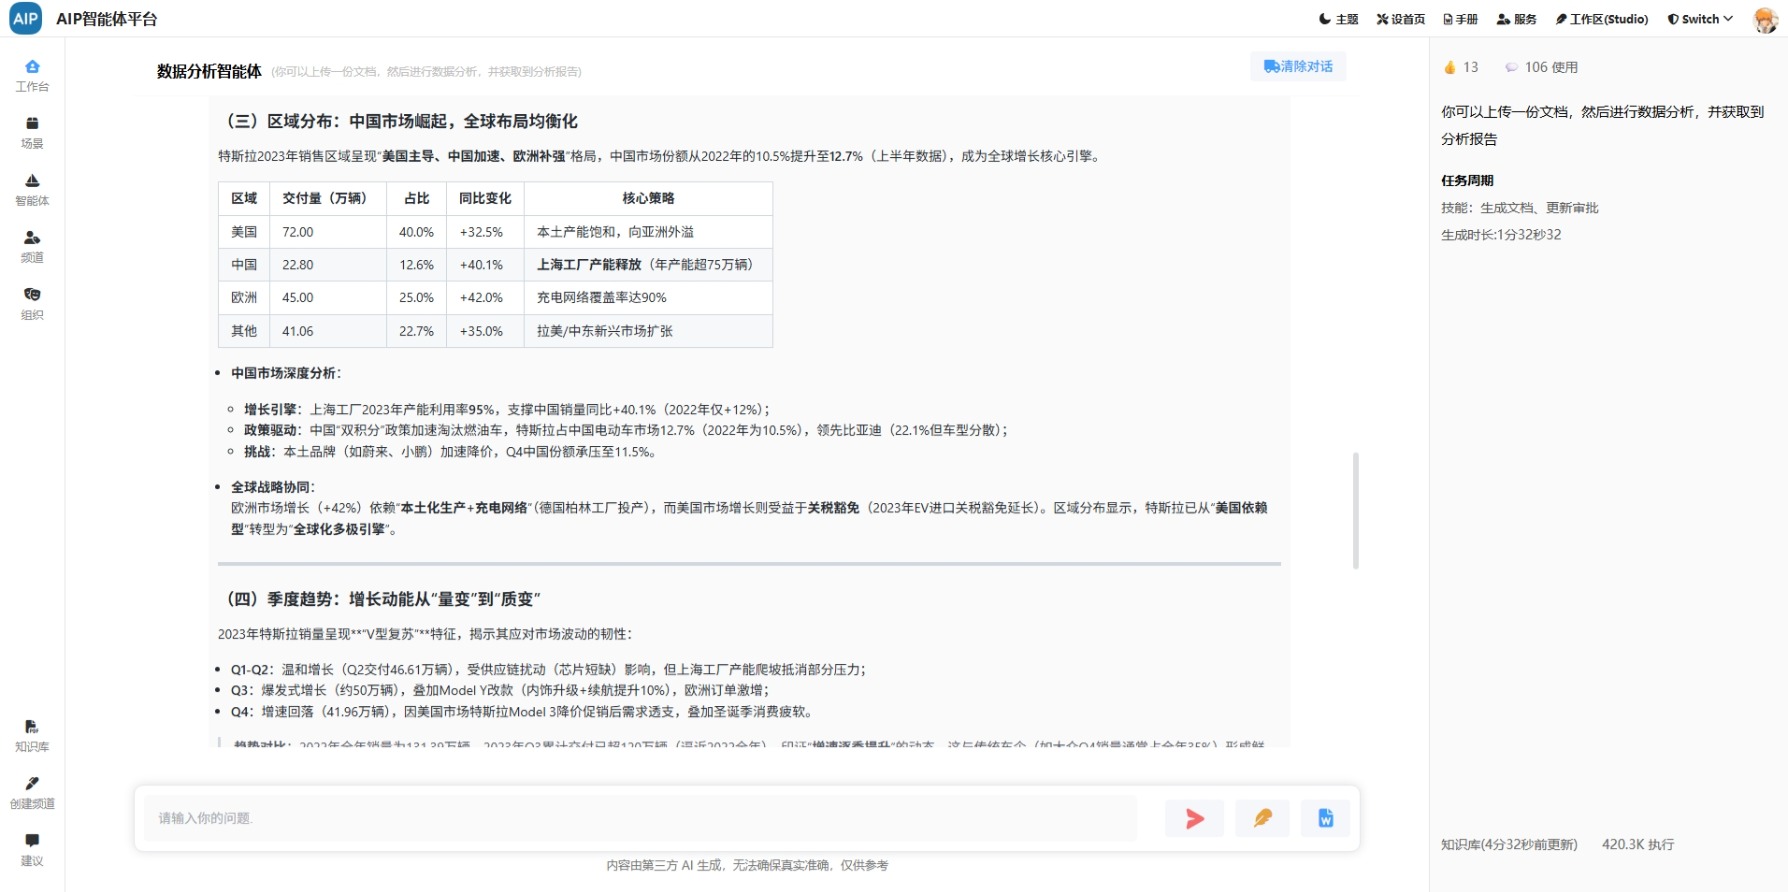Click the 组织 sidebar icon
Image resolution: width=1788 pixels, height=892 pixels.
coord(32,304)
